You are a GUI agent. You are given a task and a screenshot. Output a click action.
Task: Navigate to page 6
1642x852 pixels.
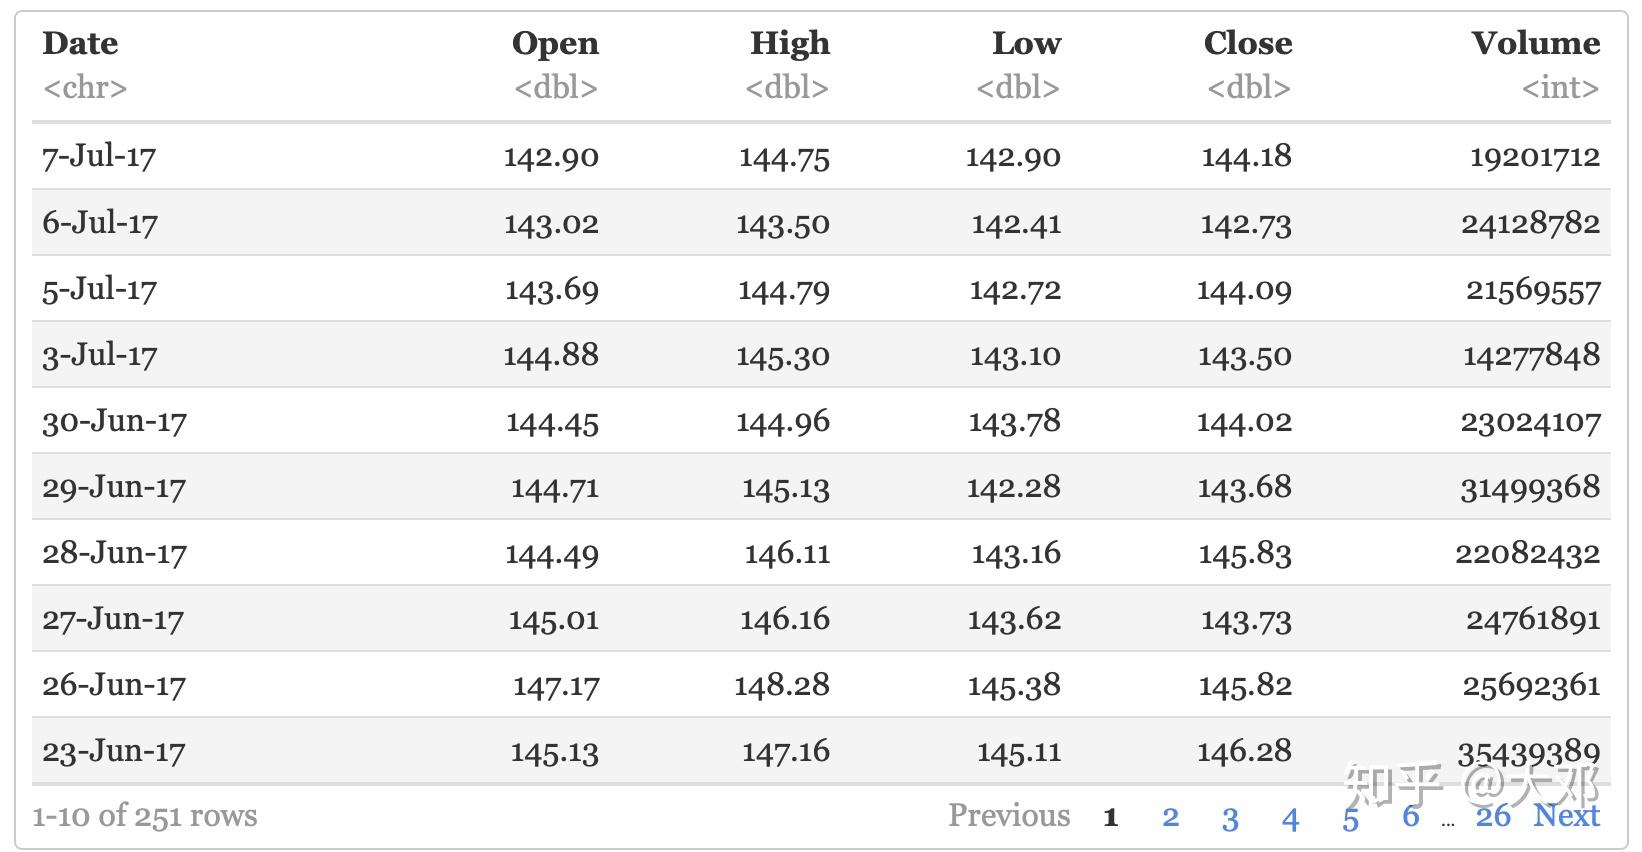(x=1410, y=816)
